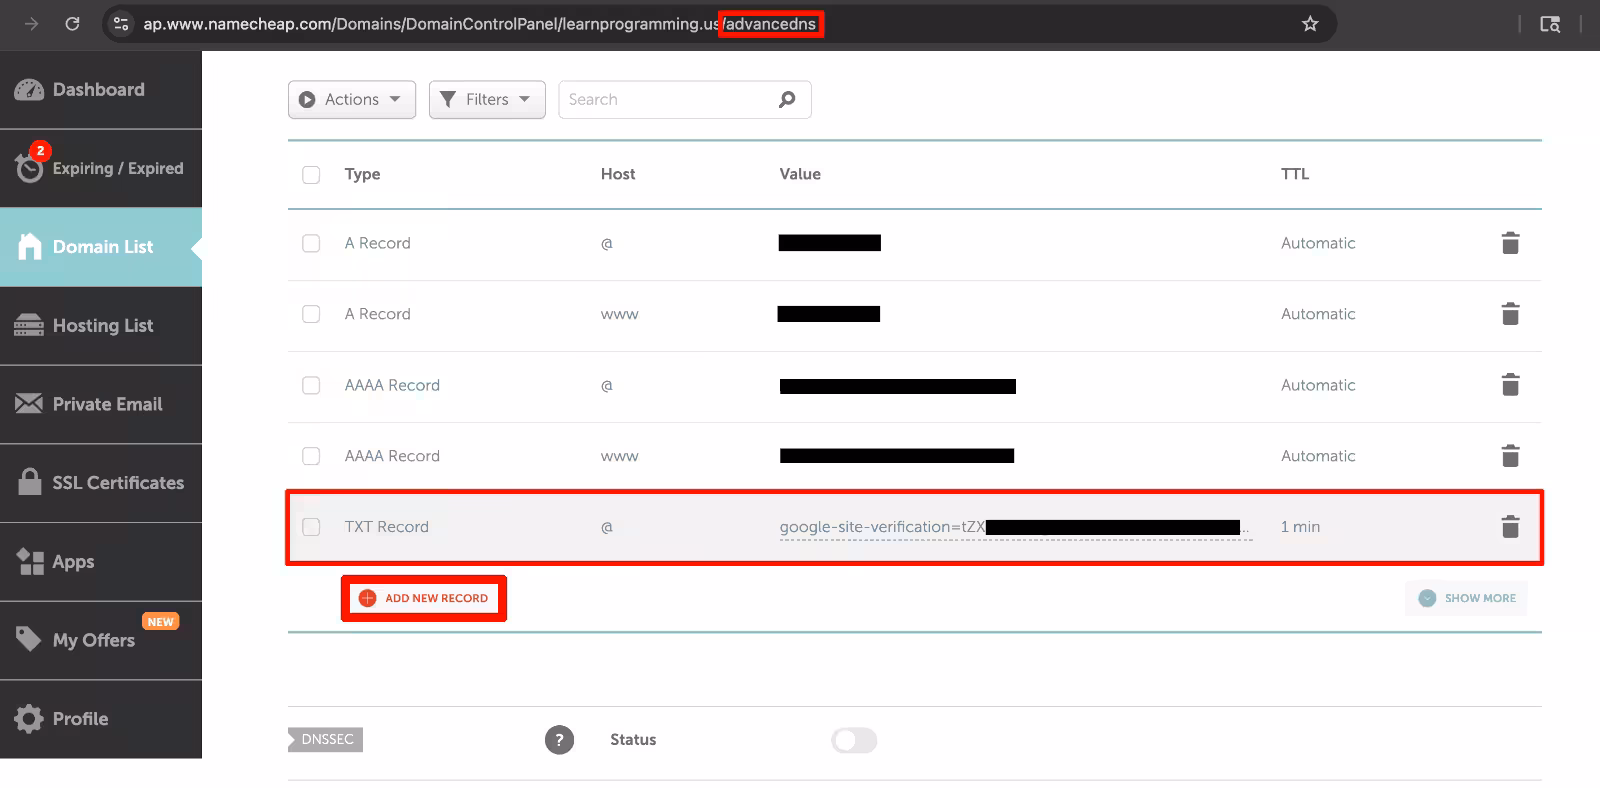Open SSL Certificates sidebar section
Image resolution: width=1600 pixels, height=788 pixels.
pyautogui.click(x=100, y=483)
